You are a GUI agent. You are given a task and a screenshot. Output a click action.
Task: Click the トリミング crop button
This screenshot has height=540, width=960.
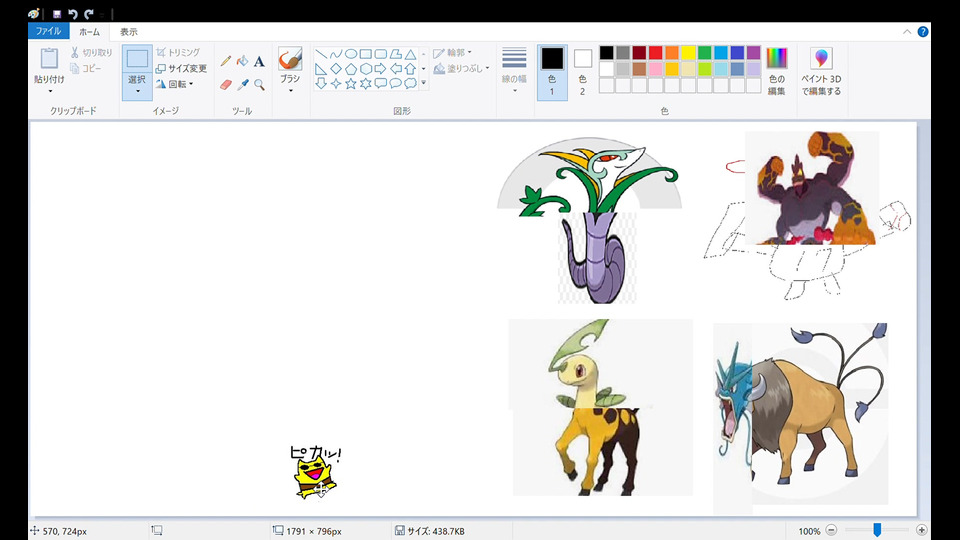coord(178,53)
